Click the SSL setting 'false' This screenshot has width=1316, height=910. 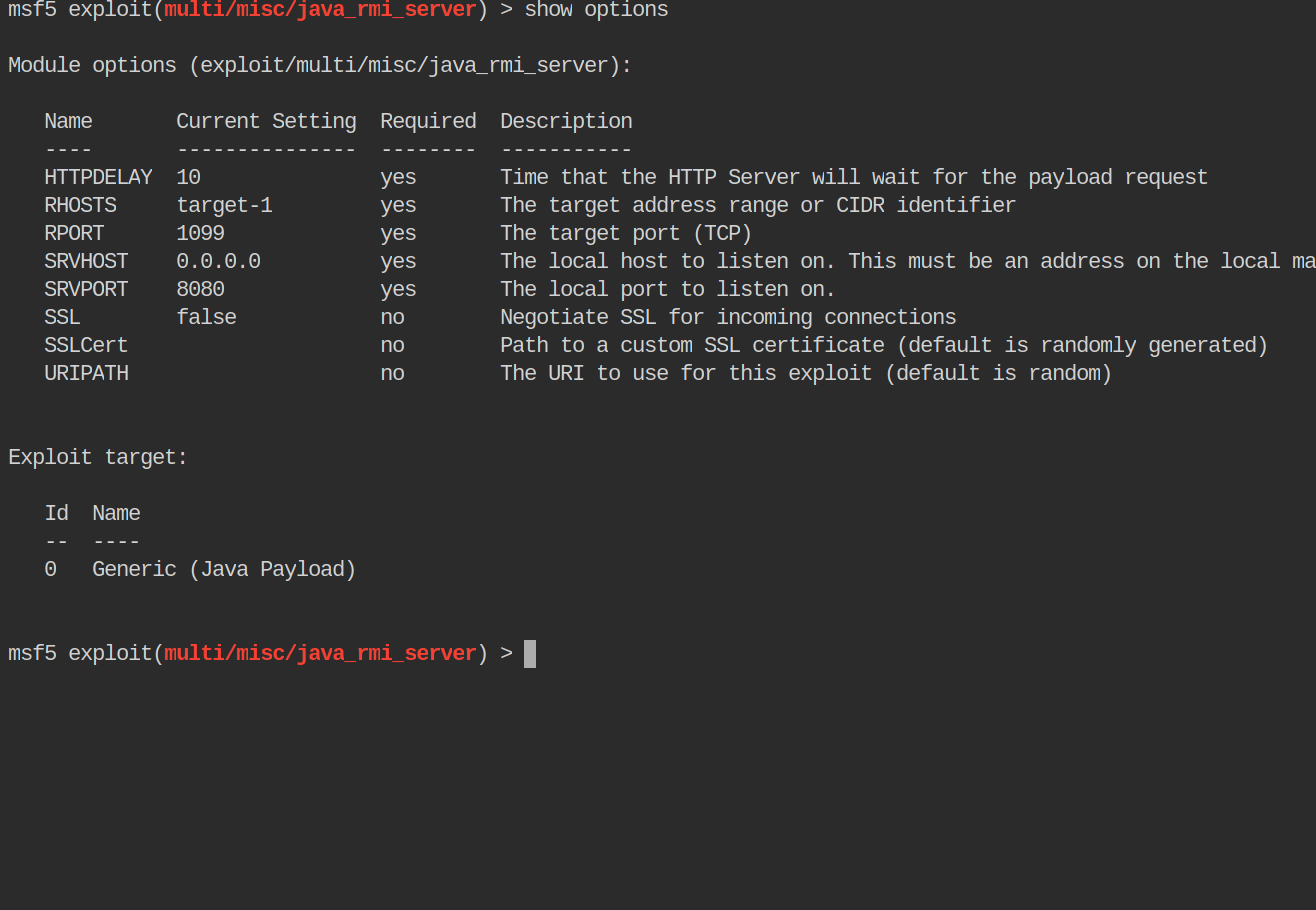point(206,318)
